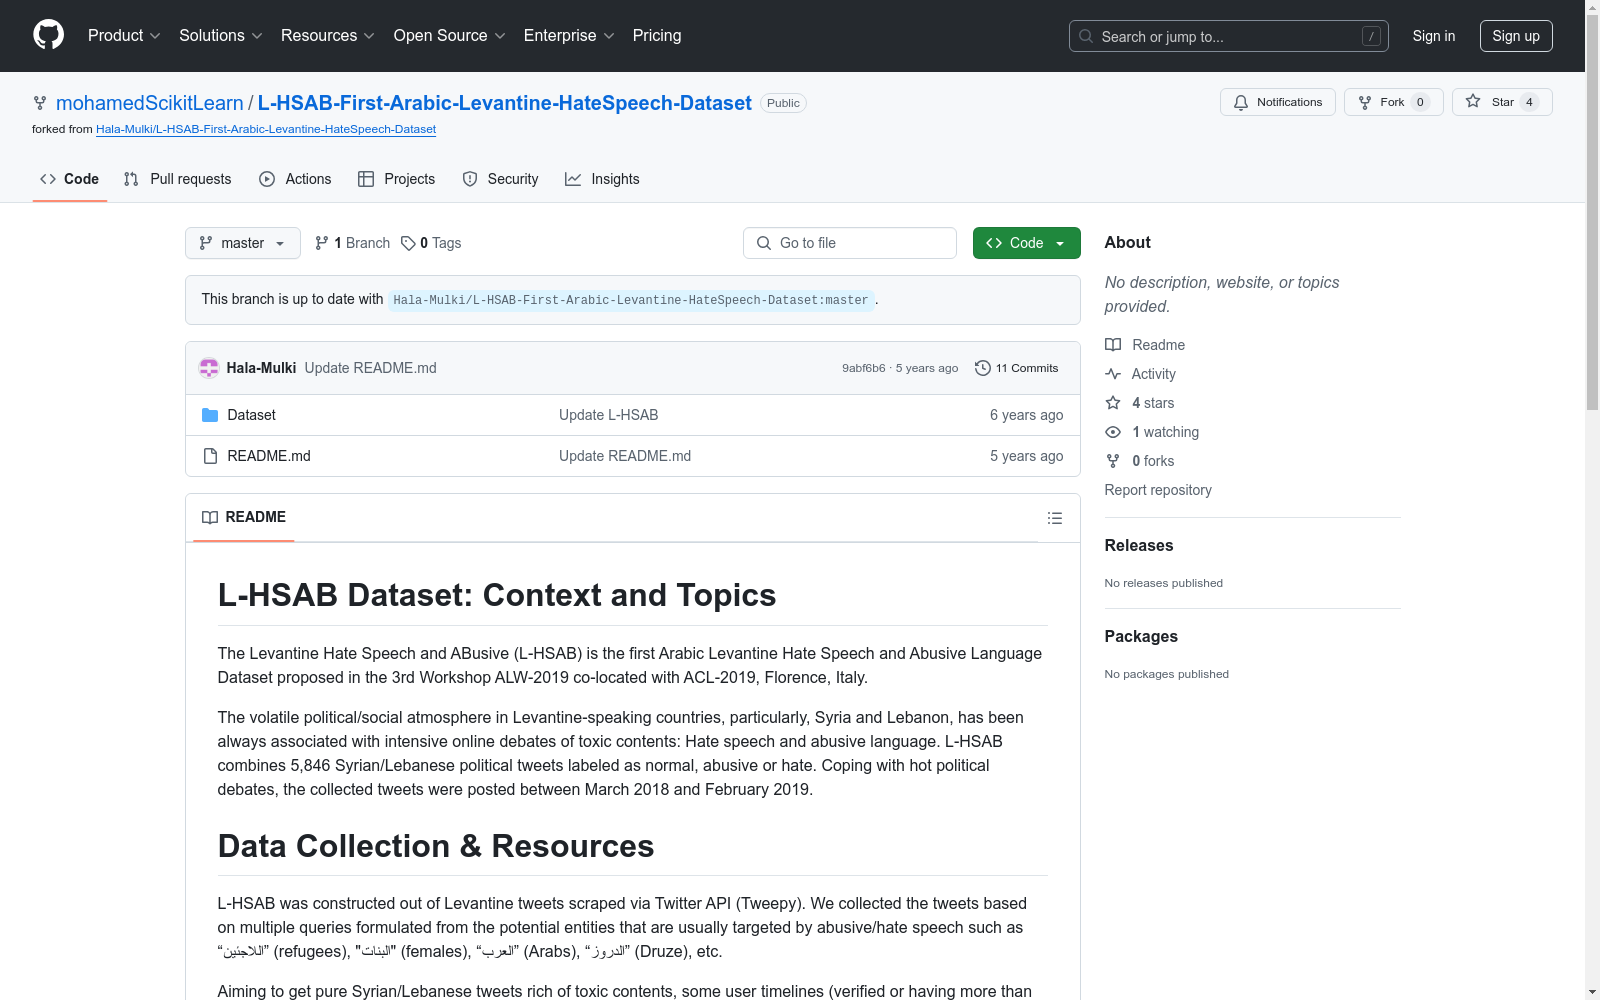The width and height of the screenshot is (1600, 1000).
Task: Click the forks icon in About sidebar
Action: coord(1113,461)
